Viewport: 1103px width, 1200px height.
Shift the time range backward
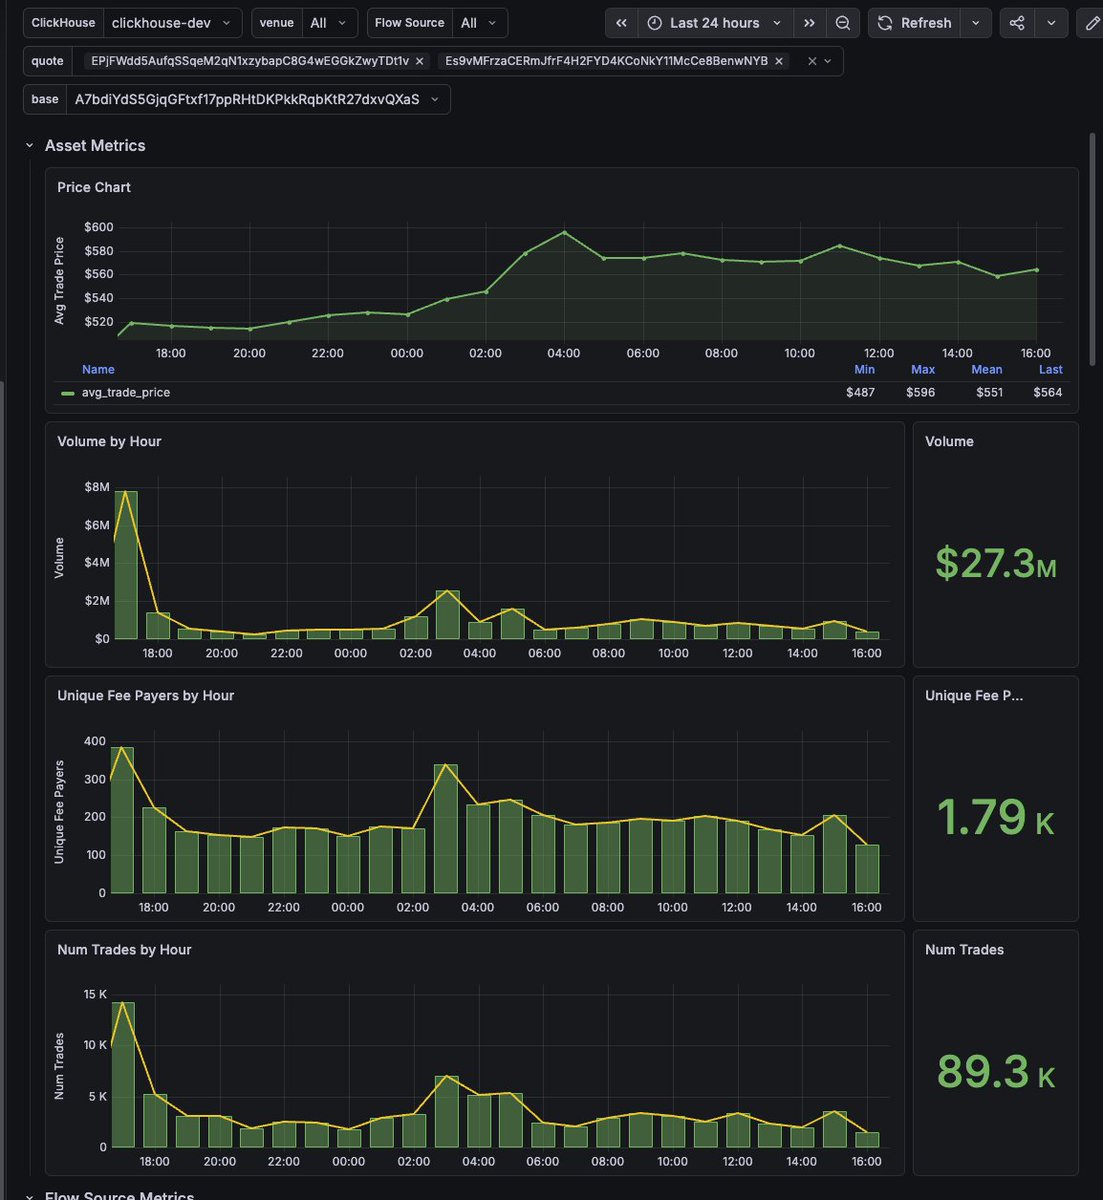[x=621, y=23]
